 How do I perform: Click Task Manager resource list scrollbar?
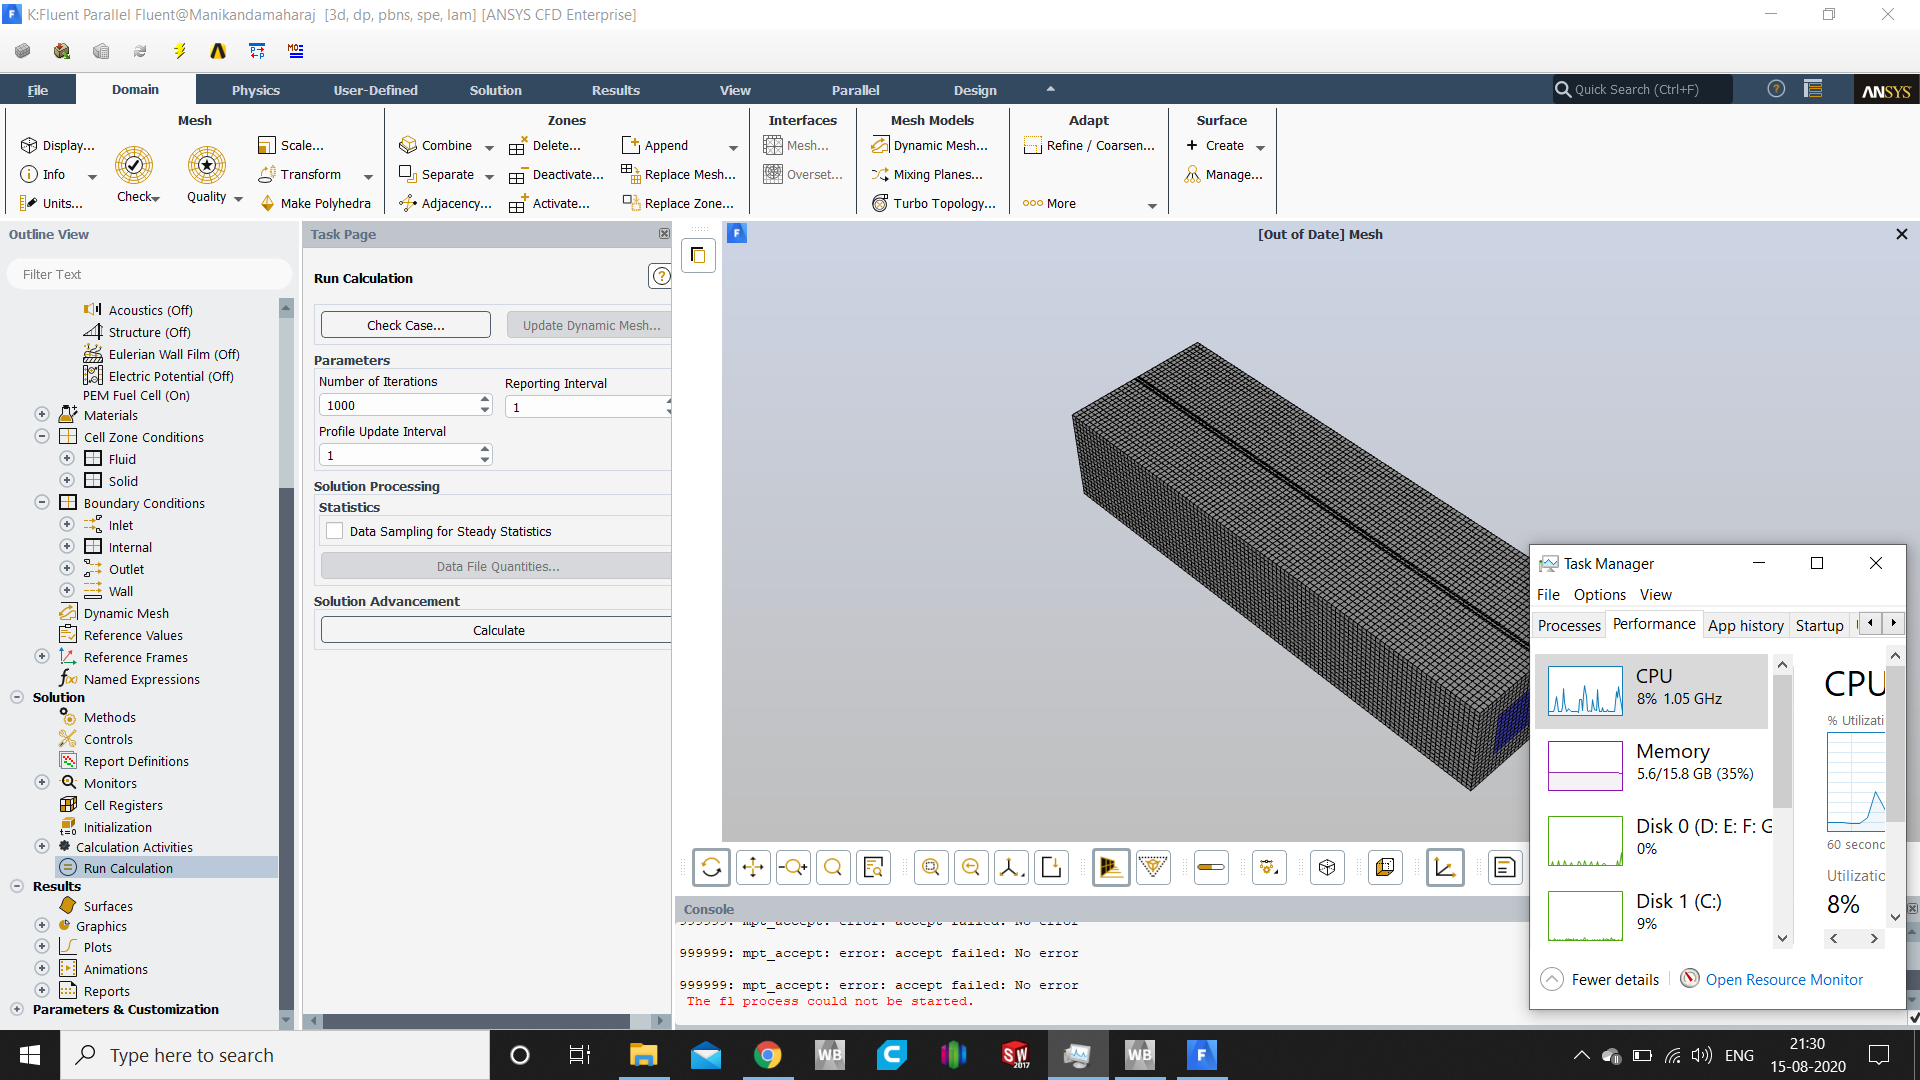tap(1782, 742)
